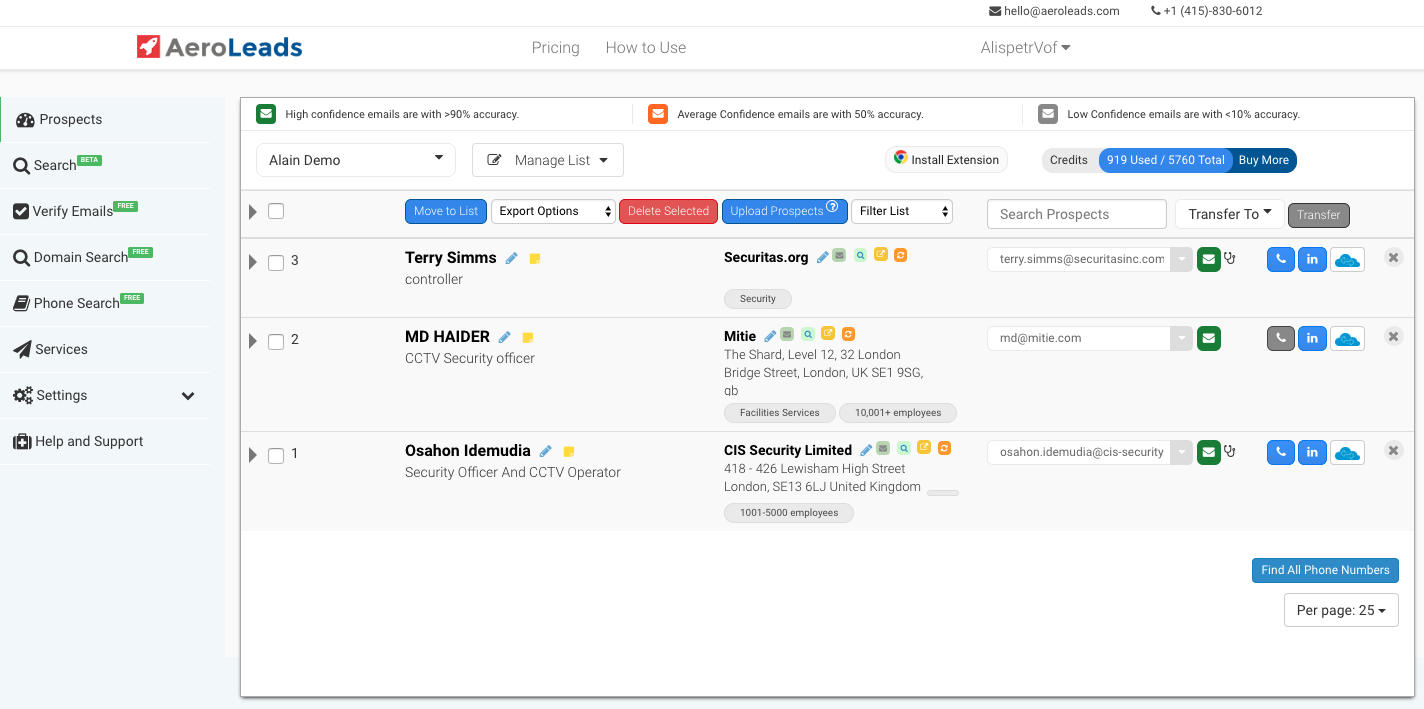Open yellow note icon for Osahon Idemudia

pyautogui.click(x=569, y=452)
